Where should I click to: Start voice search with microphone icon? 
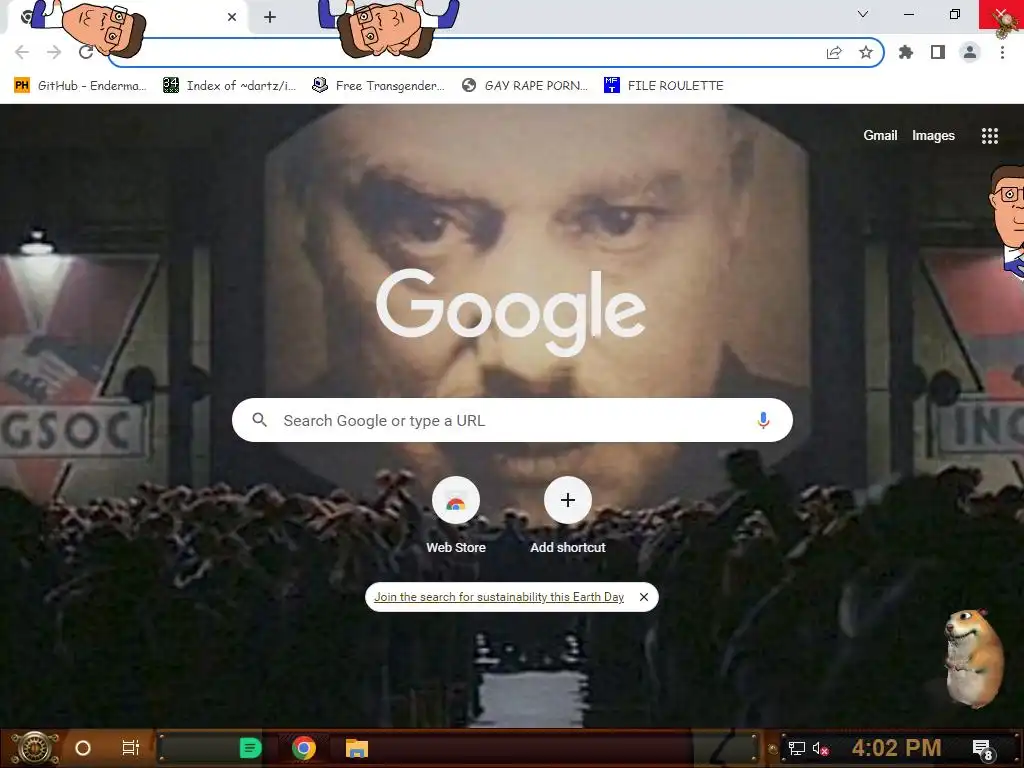pos(763,420)
